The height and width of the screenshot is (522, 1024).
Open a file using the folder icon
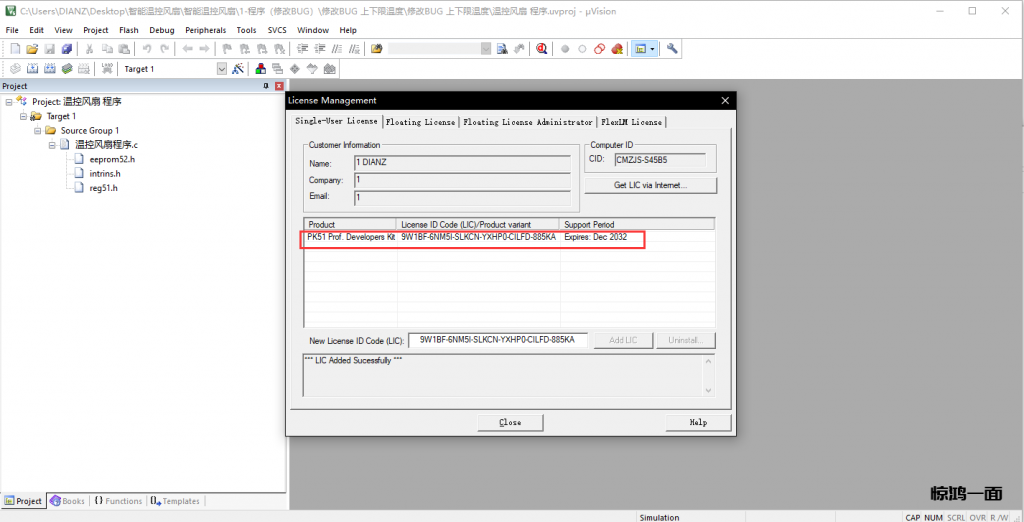[32, 49]
